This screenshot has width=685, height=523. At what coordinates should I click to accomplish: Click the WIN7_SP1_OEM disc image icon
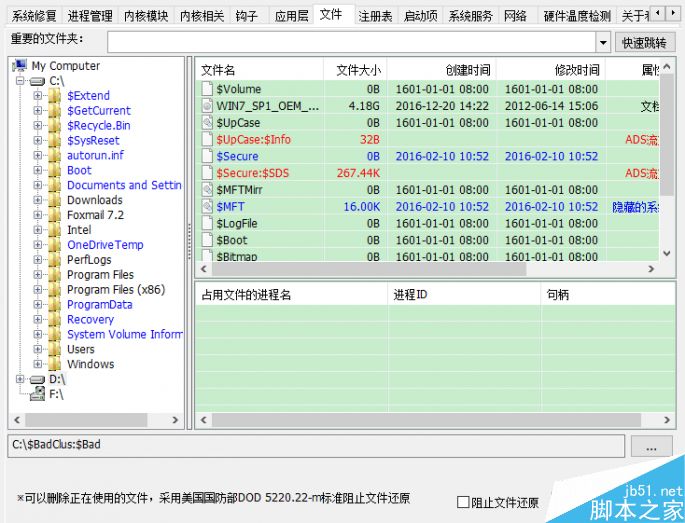207,106
